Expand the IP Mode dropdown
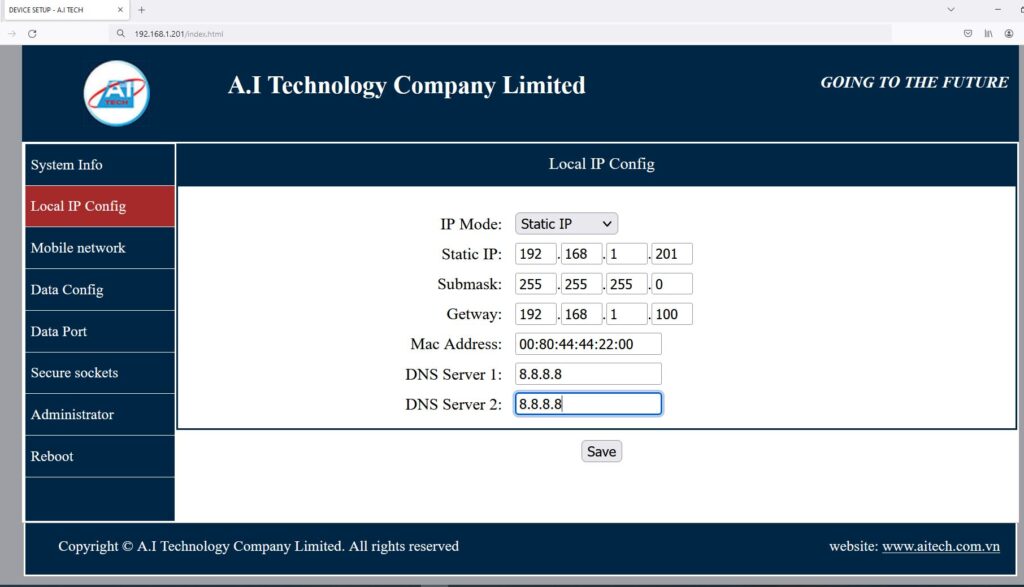This screenshot has width=1024, height=587. (567, 224)
